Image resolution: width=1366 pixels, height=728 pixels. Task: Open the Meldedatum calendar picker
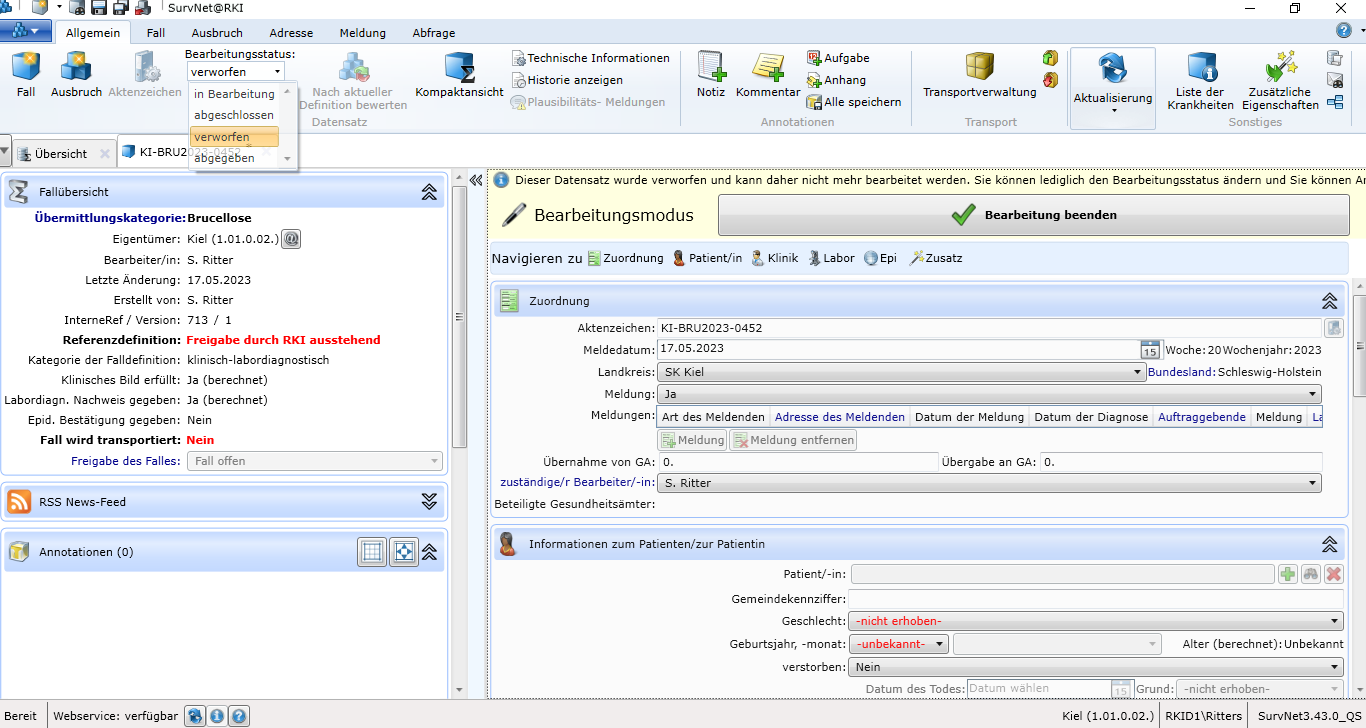[x=1150, y=350]
